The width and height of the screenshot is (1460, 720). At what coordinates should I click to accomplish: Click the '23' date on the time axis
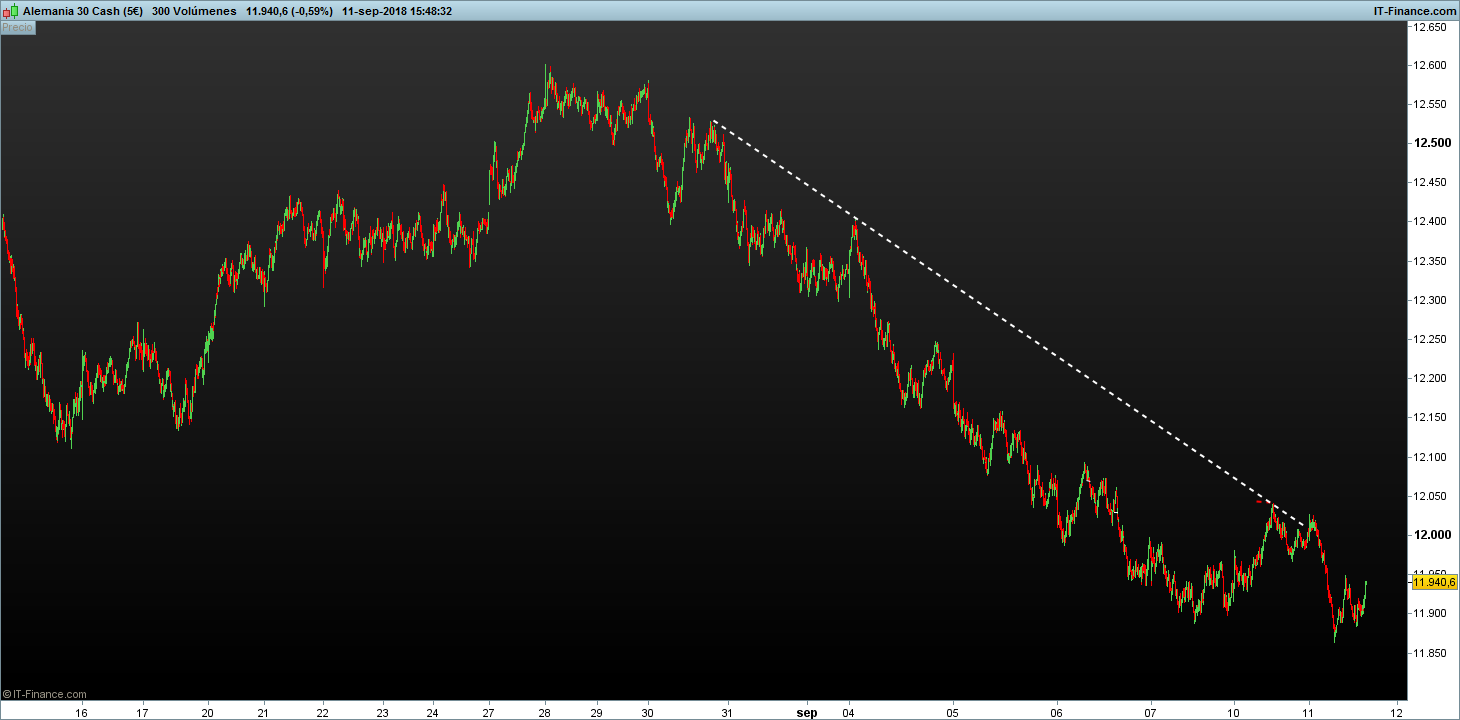click(x=383, y=713)
